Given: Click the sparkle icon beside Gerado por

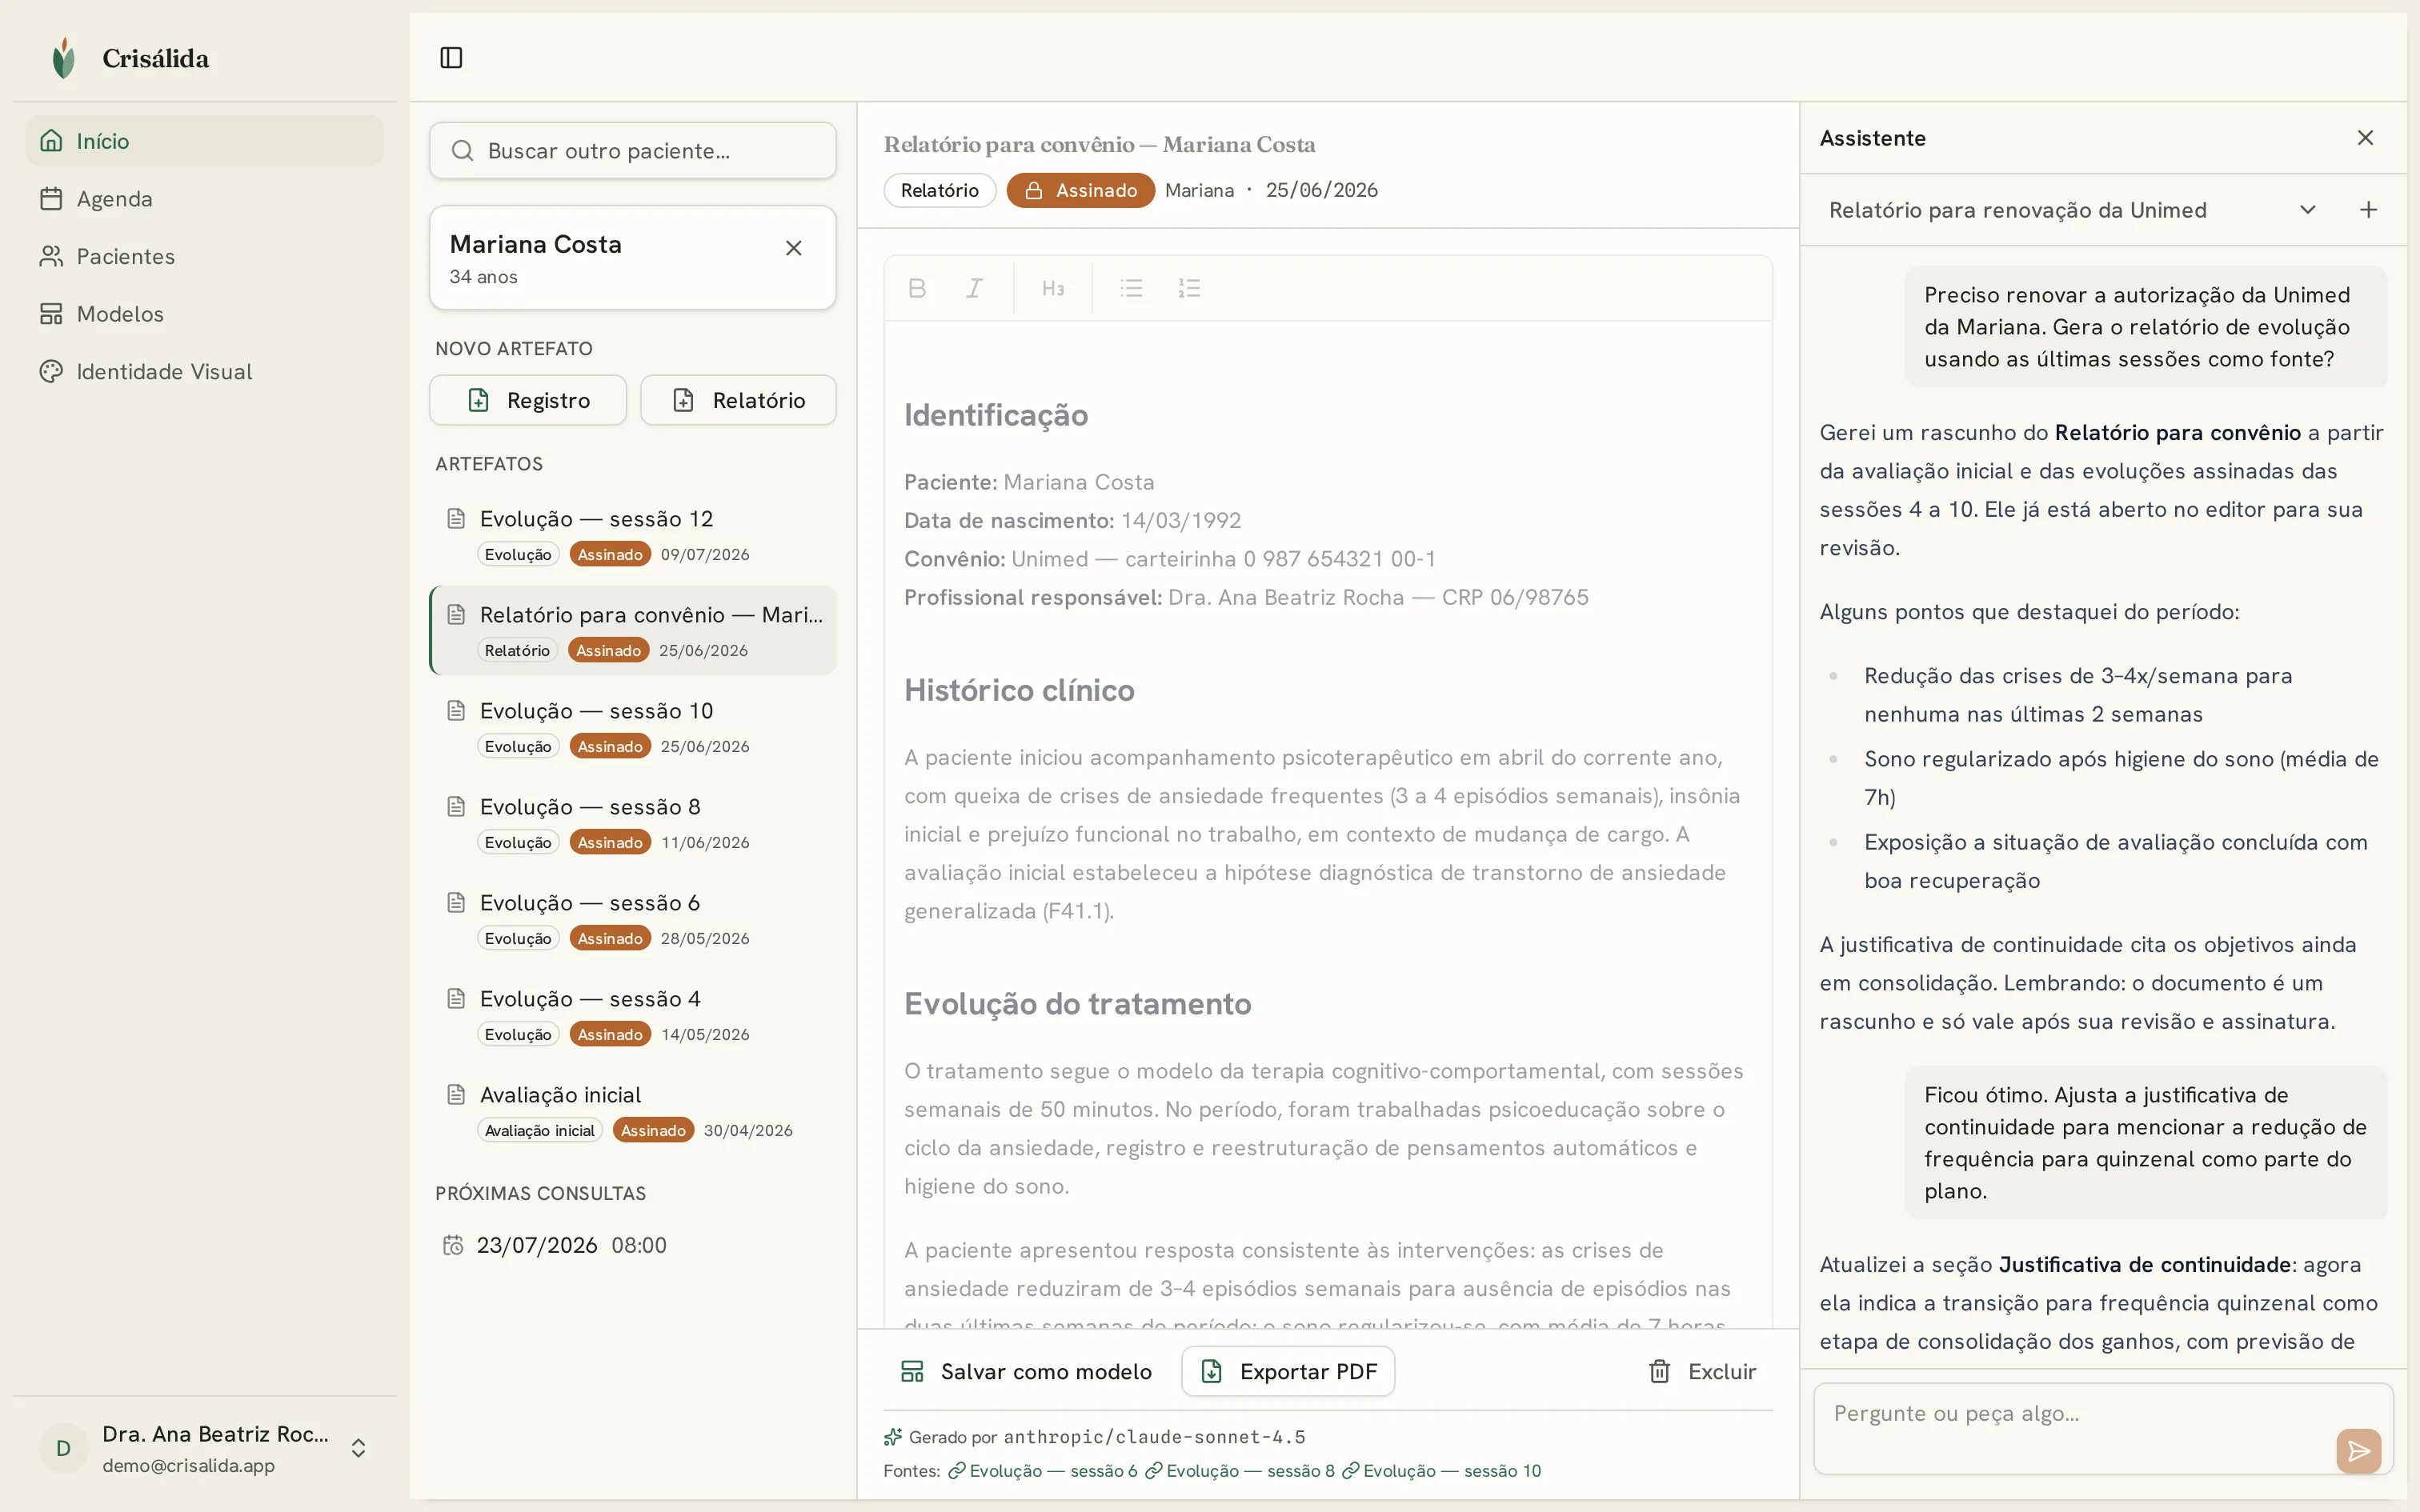Looking at the screenshot, I should (x=893, y=1437).
